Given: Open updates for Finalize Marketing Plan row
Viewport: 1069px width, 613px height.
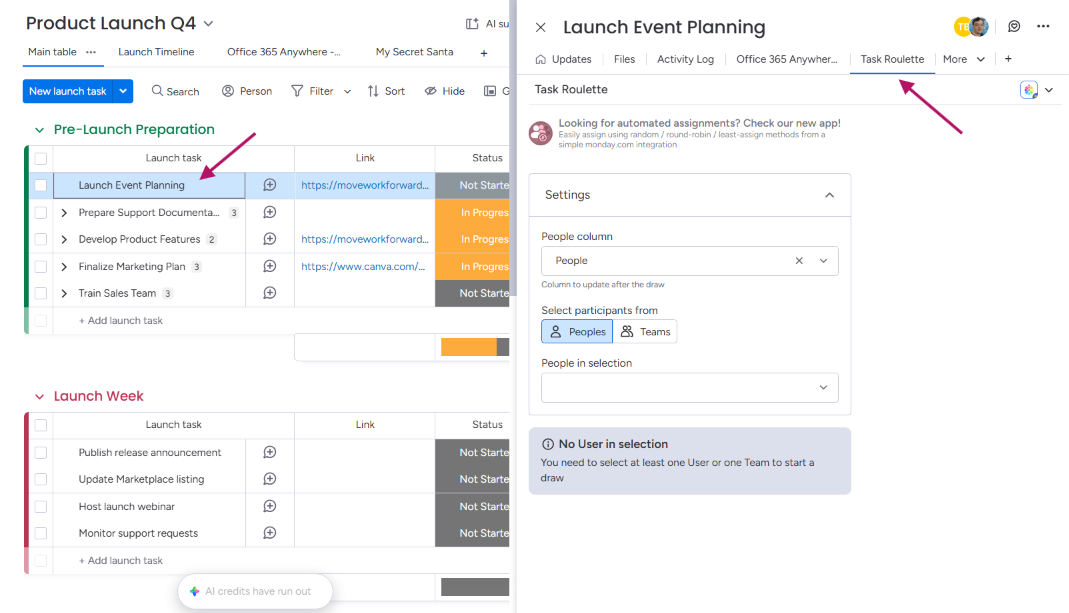Looking at the screenshot, I should pyautogui.click(x=270, y=266).
